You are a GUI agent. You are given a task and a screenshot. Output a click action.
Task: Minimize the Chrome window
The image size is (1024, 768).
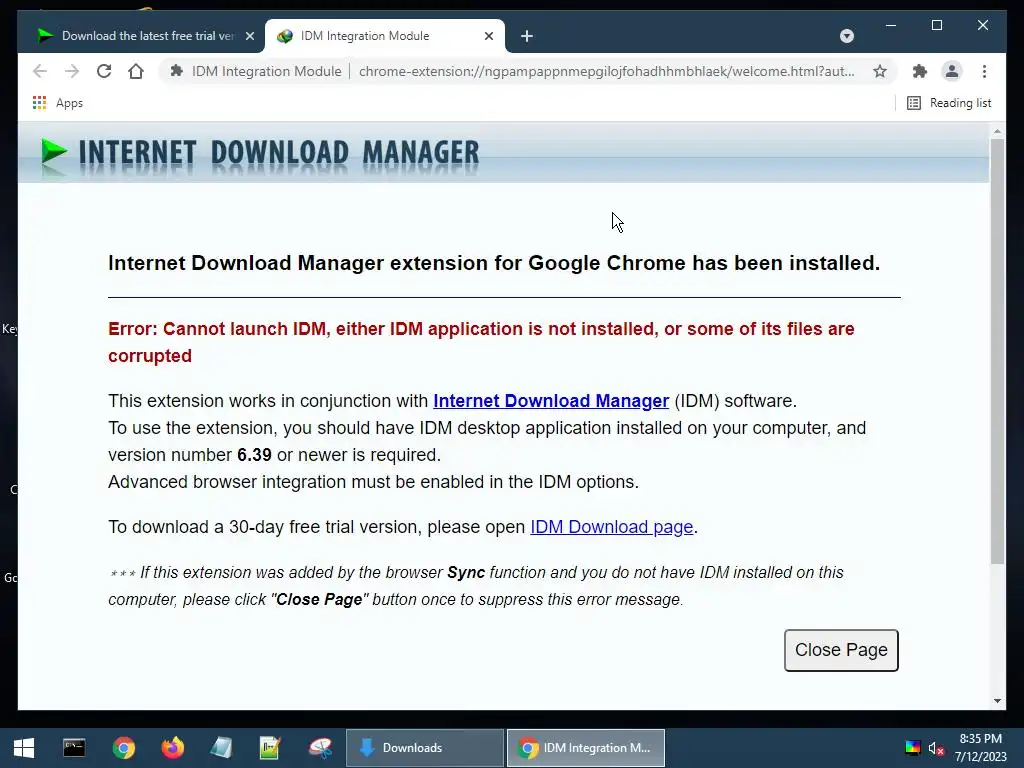(x=891, y=25)
